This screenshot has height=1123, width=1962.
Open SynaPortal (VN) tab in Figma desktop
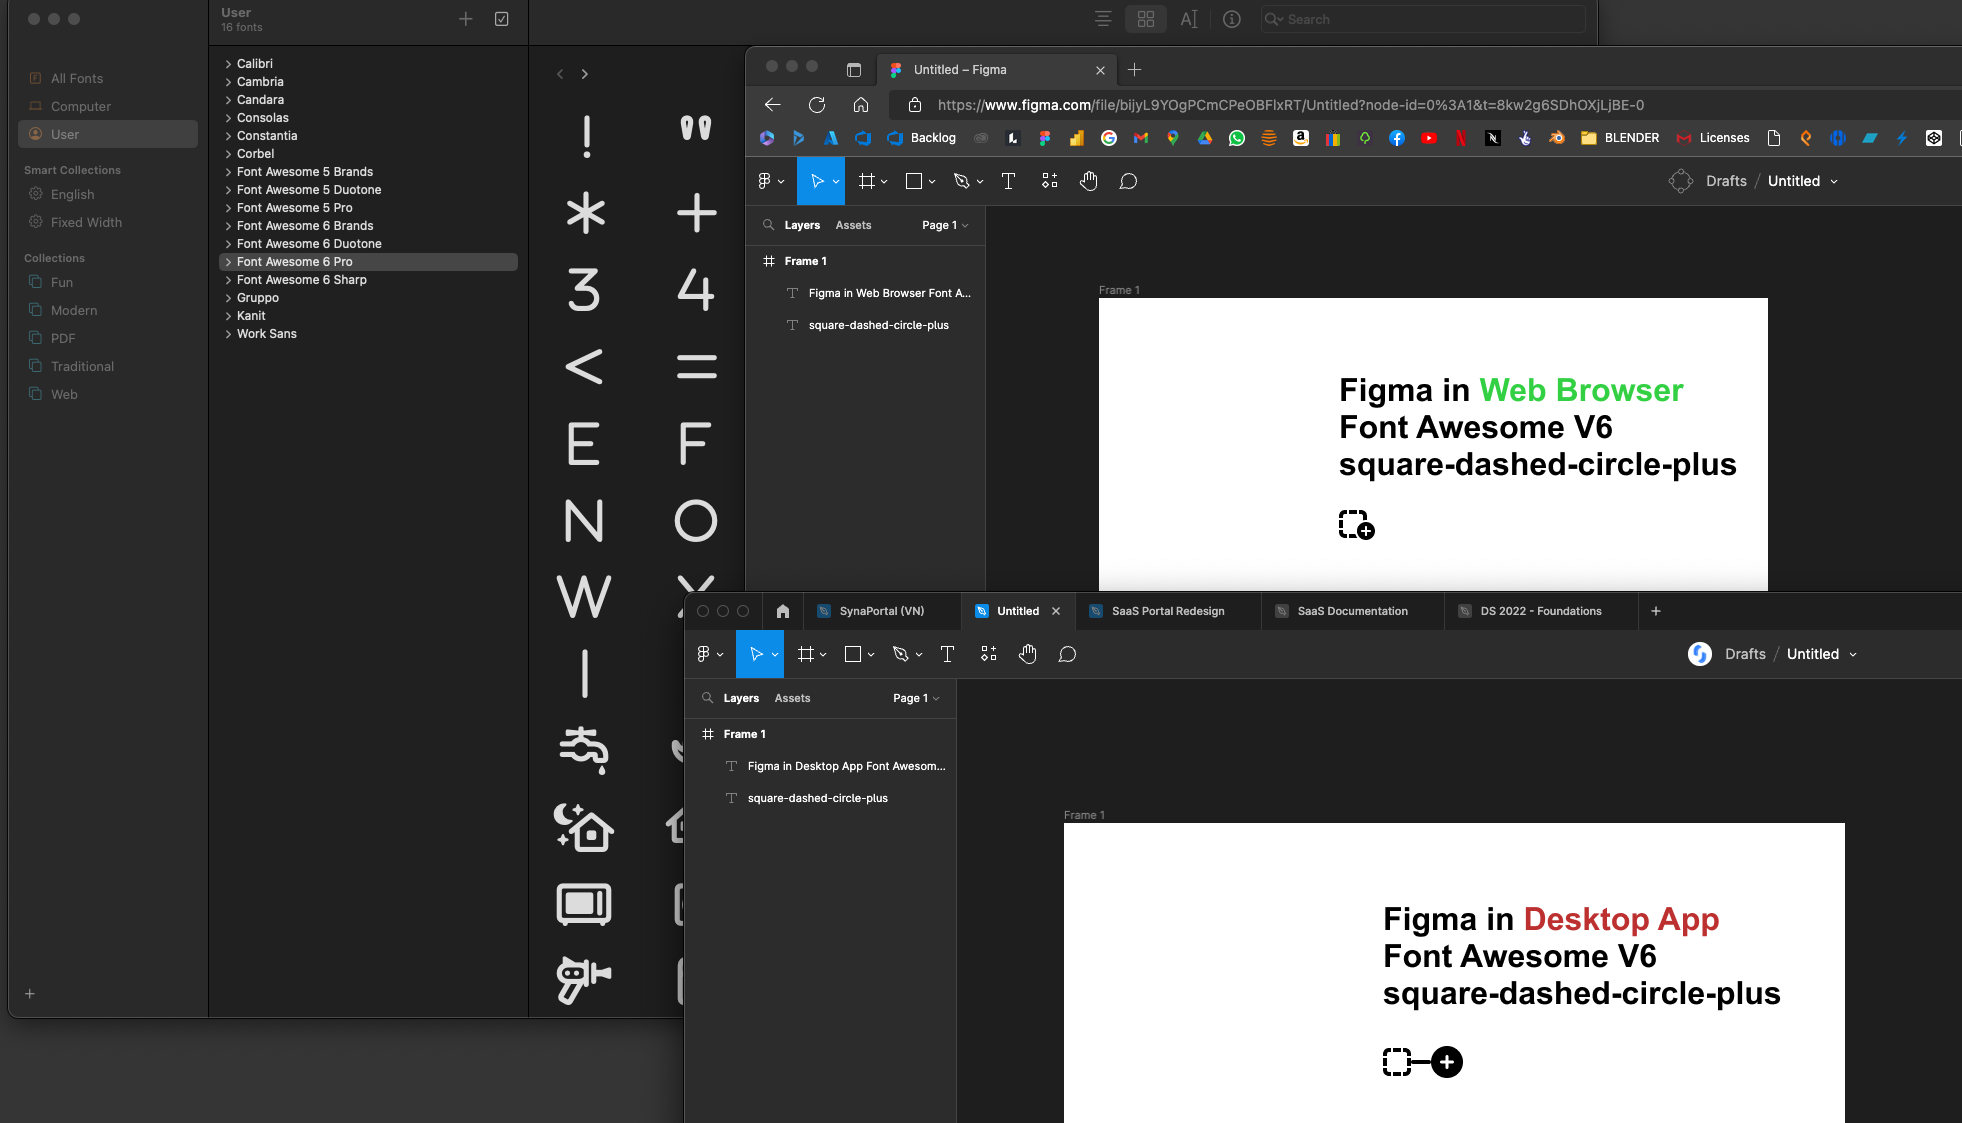point(881,611)
